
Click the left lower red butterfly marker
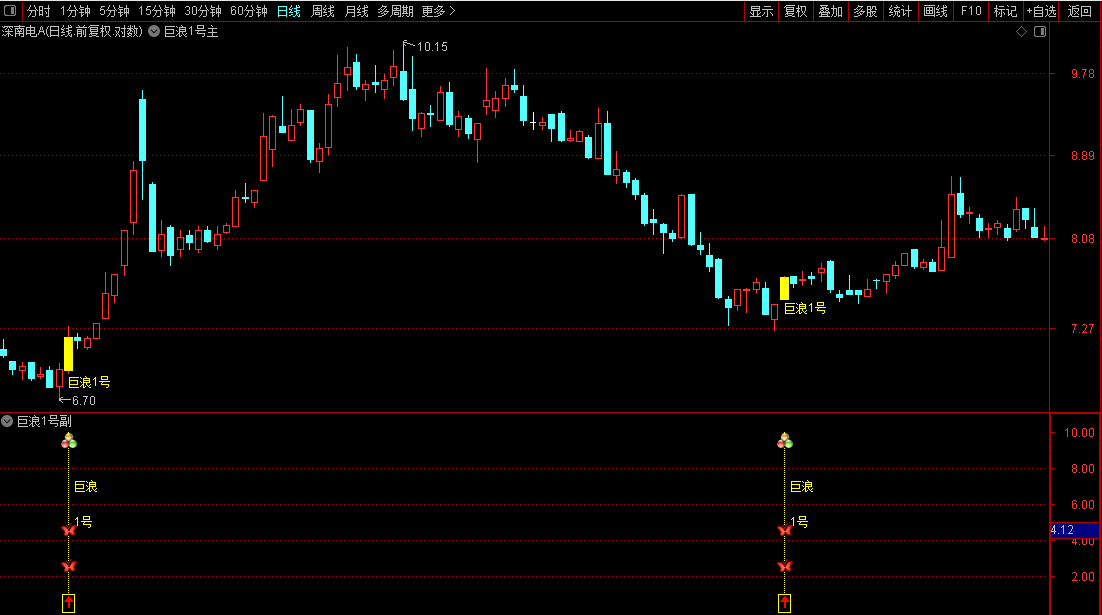(68, 566)
